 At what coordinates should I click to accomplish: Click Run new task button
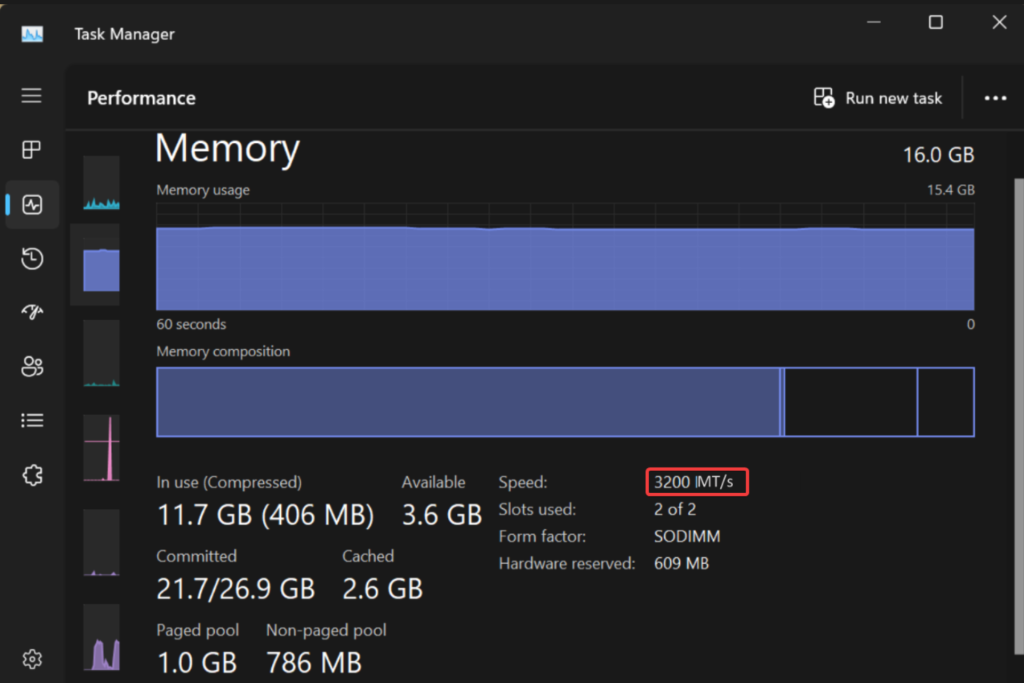[x=878, y=98]
